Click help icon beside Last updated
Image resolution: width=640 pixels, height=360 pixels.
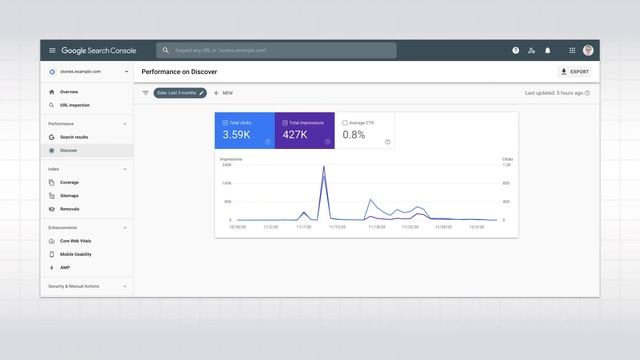(587, 93)
